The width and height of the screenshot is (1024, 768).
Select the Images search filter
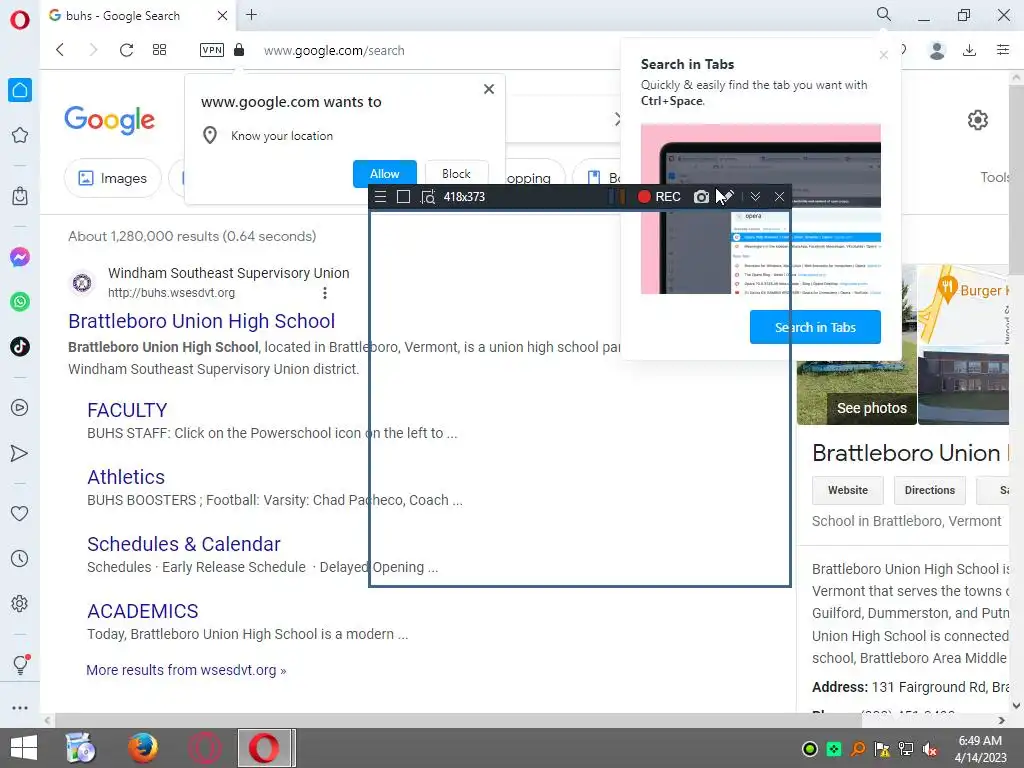(112, 178)
